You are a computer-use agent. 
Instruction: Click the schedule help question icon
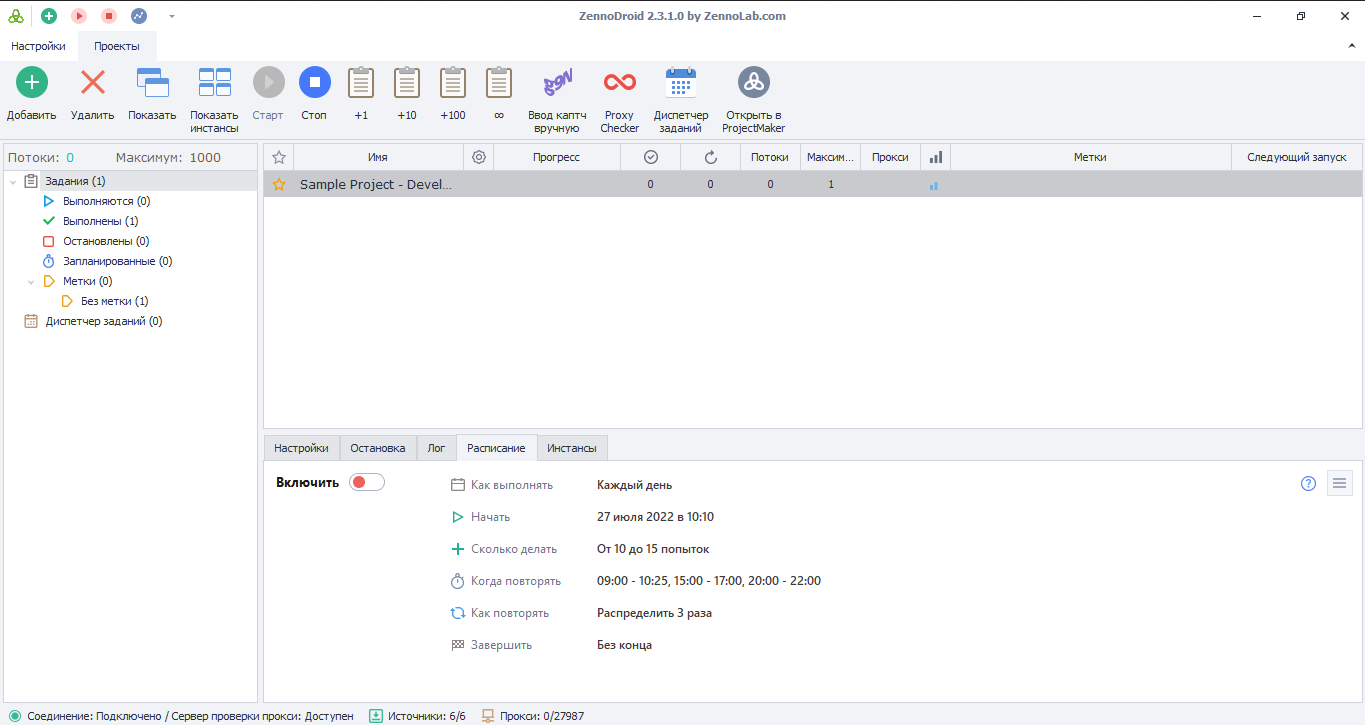(x=1308, y=484)
